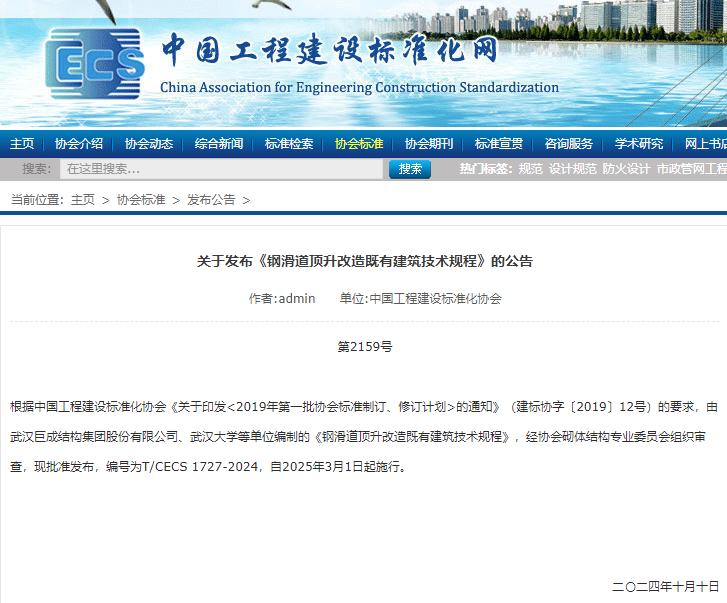Go to the 标准宣贯 section

[x=499, y=144]
